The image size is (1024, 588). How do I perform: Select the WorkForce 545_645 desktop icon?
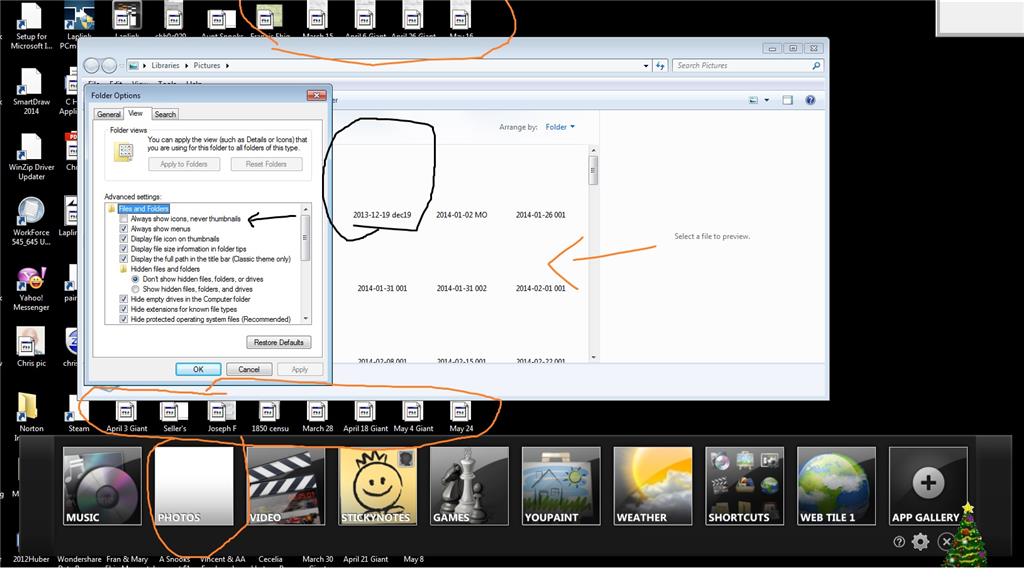pos(31,222)
